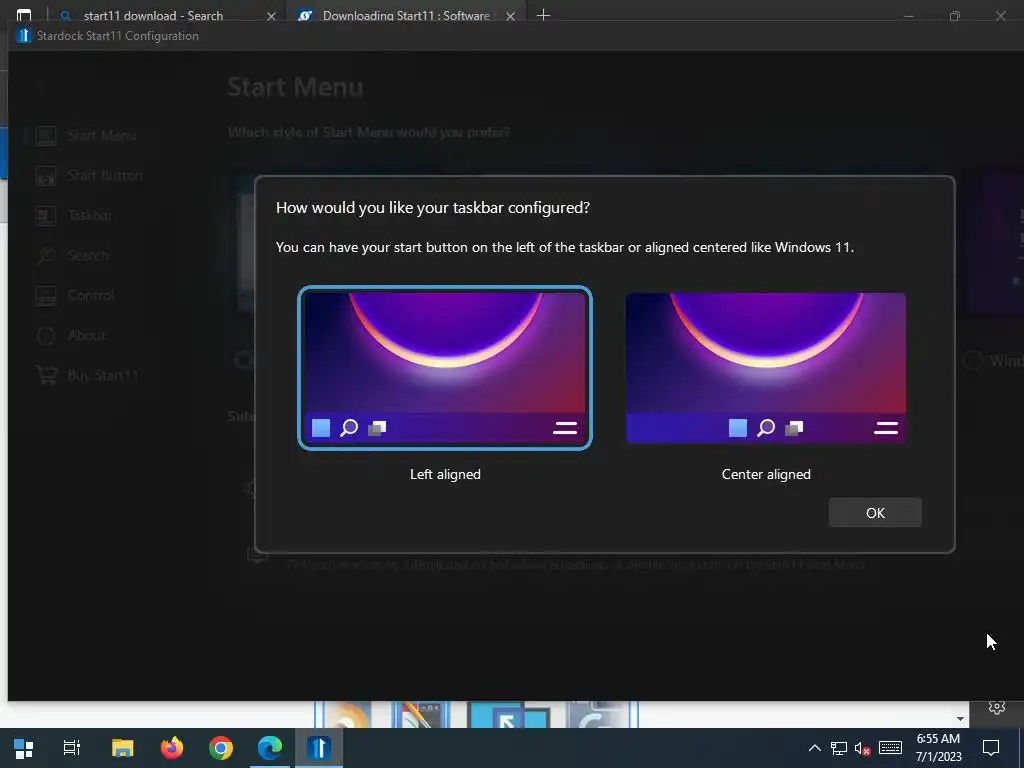Viewport: 1024px width, 768px height.
Task: Open Search section in sidebar
Action: click(x=88, y=255)
